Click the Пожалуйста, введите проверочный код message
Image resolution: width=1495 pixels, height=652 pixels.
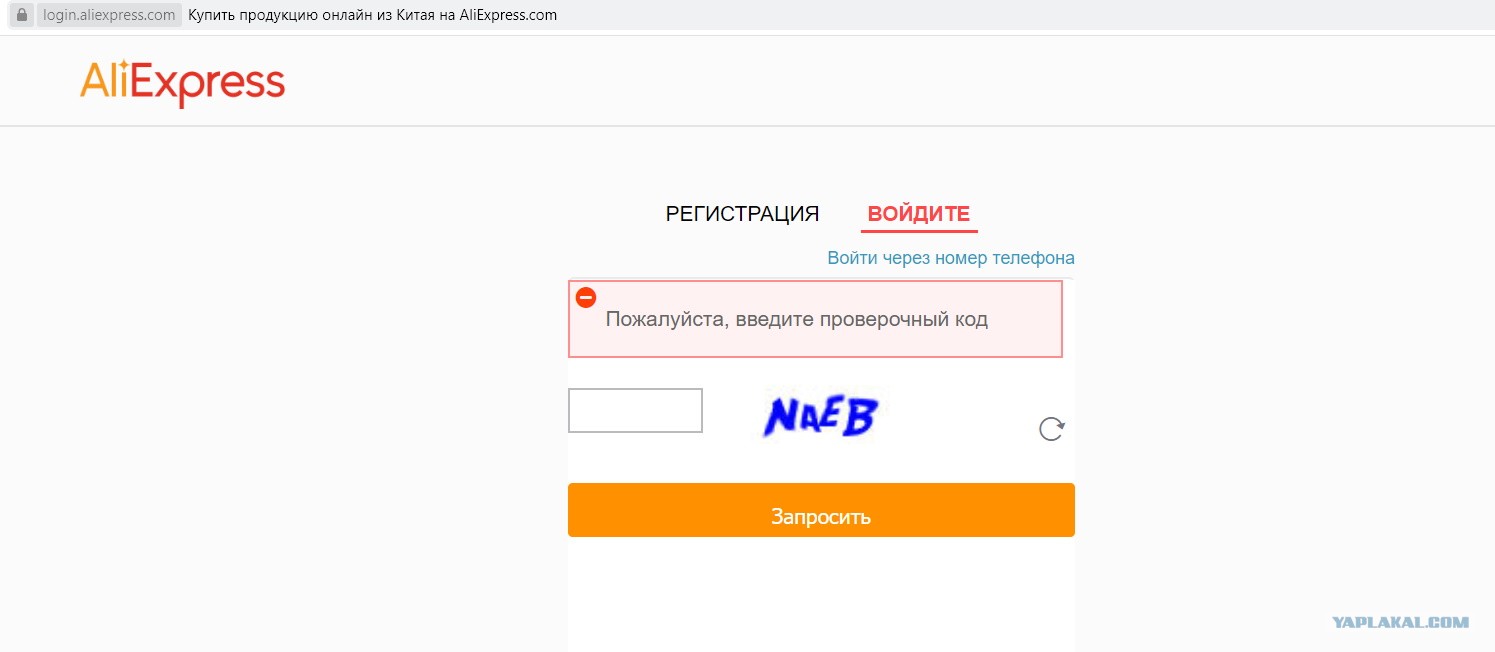pyautogui.click(x=796, y=320)
